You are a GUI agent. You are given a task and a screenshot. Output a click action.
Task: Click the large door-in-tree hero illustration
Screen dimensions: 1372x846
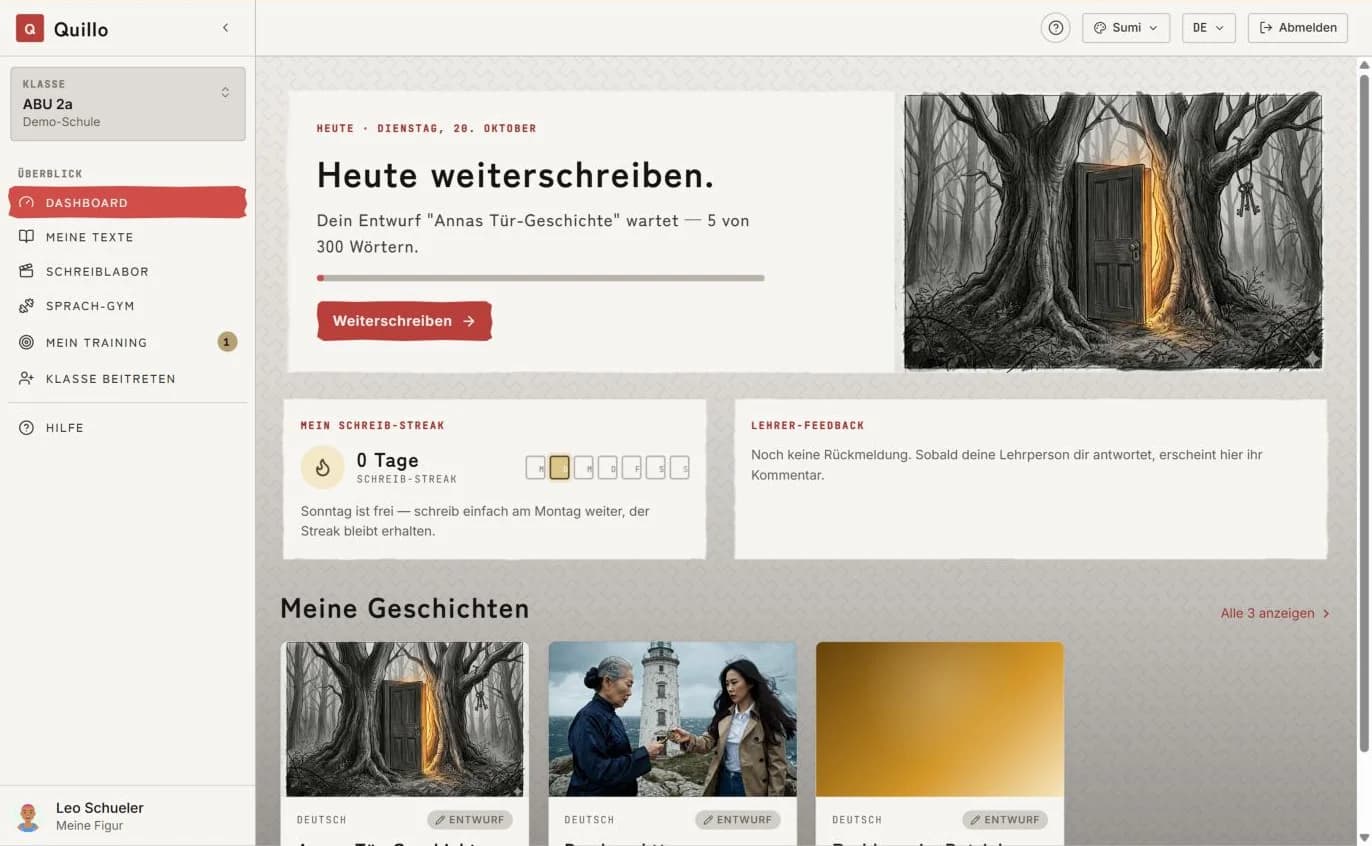pyautogui.click(x=1113, y=232)
